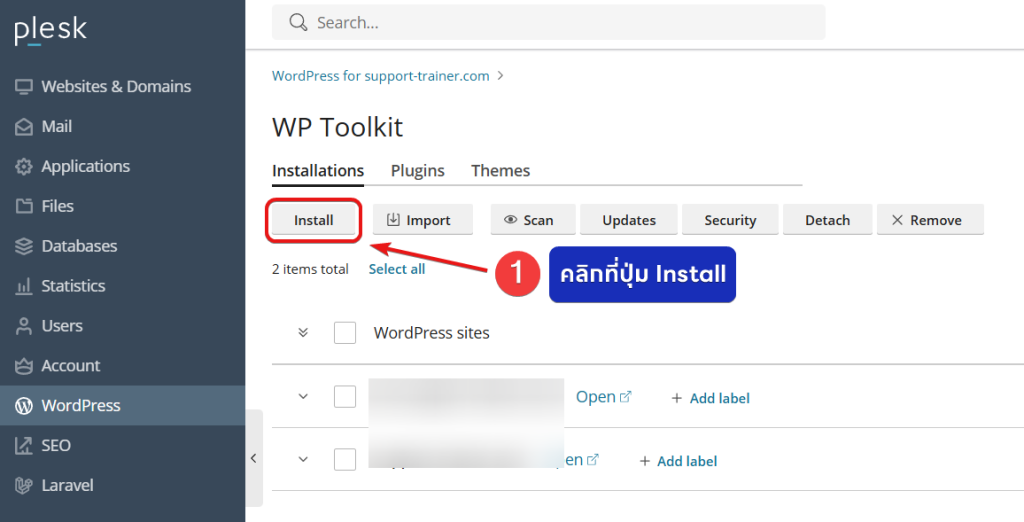1024x522 pixels.
Task: Open the Laravel section
Action: (x=67, y=485)
